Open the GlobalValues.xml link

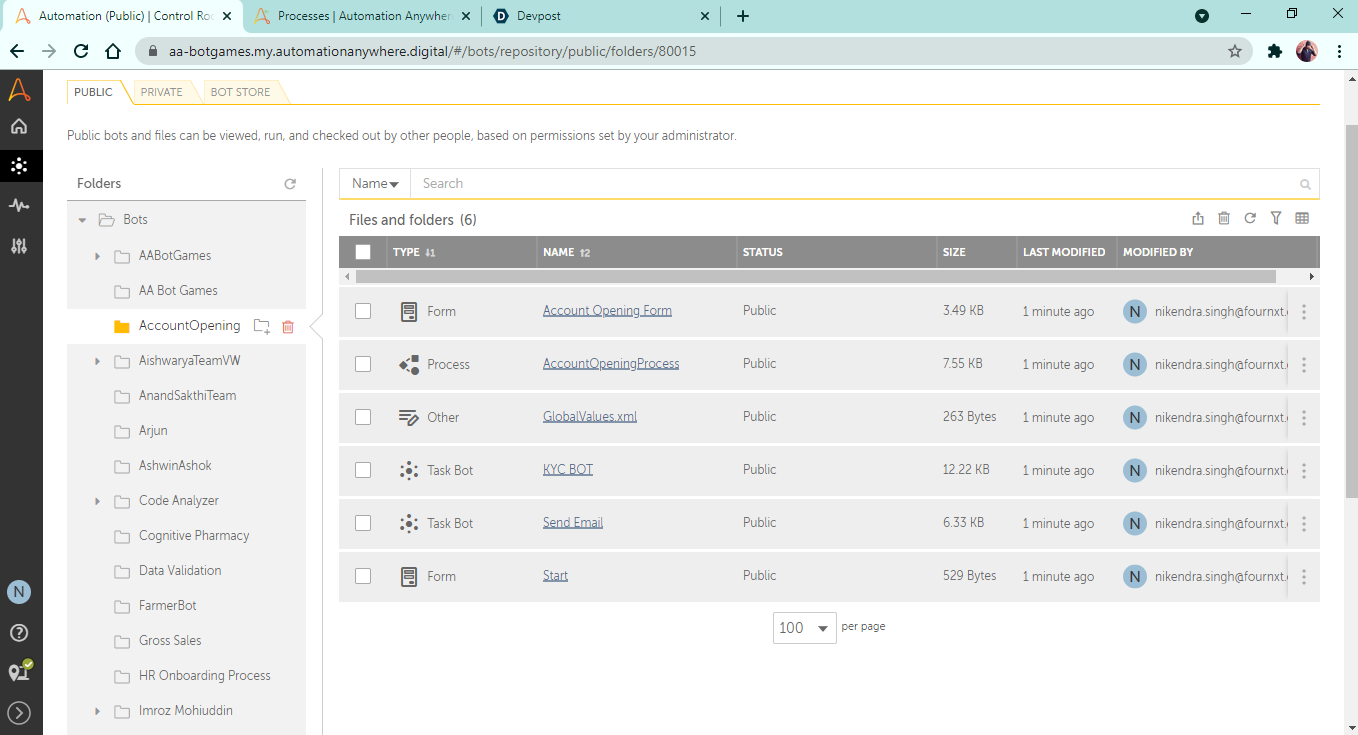coord(590,417)
